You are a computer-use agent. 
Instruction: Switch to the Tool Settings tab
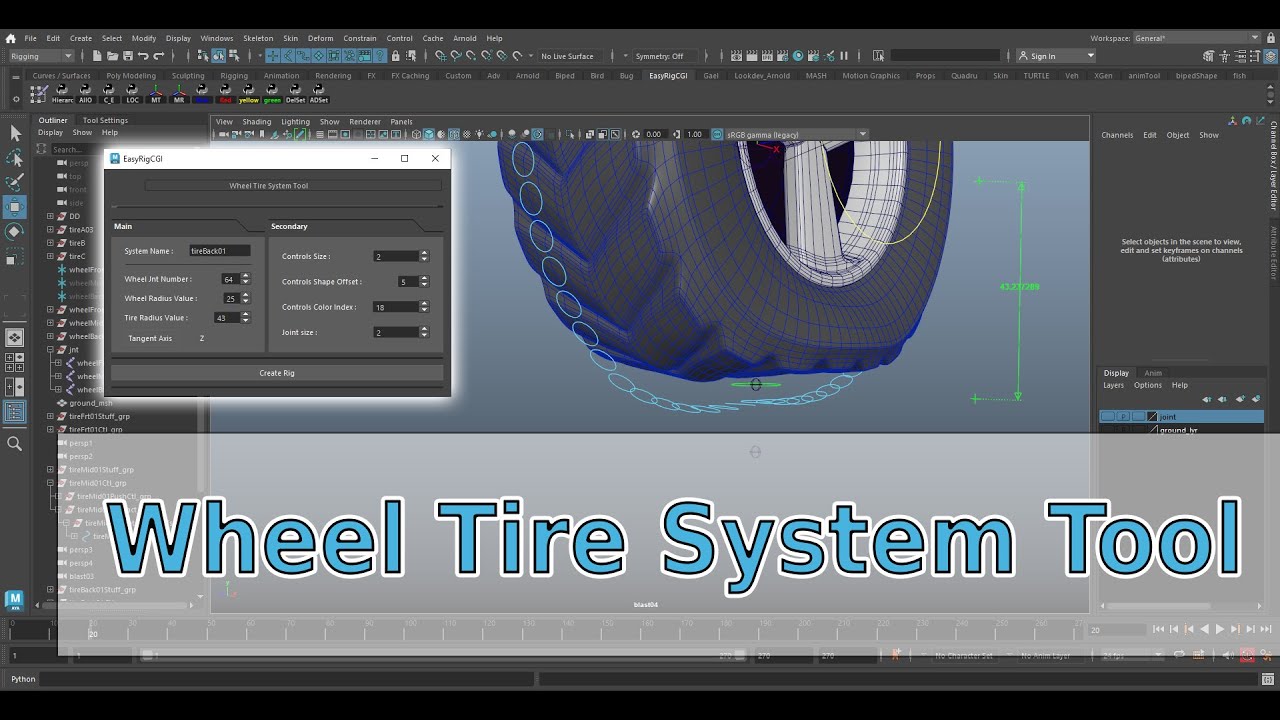pyautogui.click(x=105, y=120)
